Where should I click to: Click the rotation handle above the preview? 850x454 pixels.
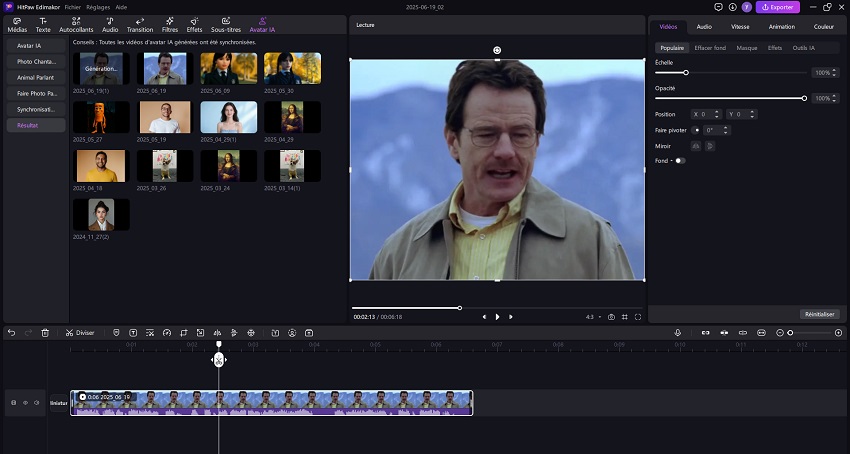497,50
